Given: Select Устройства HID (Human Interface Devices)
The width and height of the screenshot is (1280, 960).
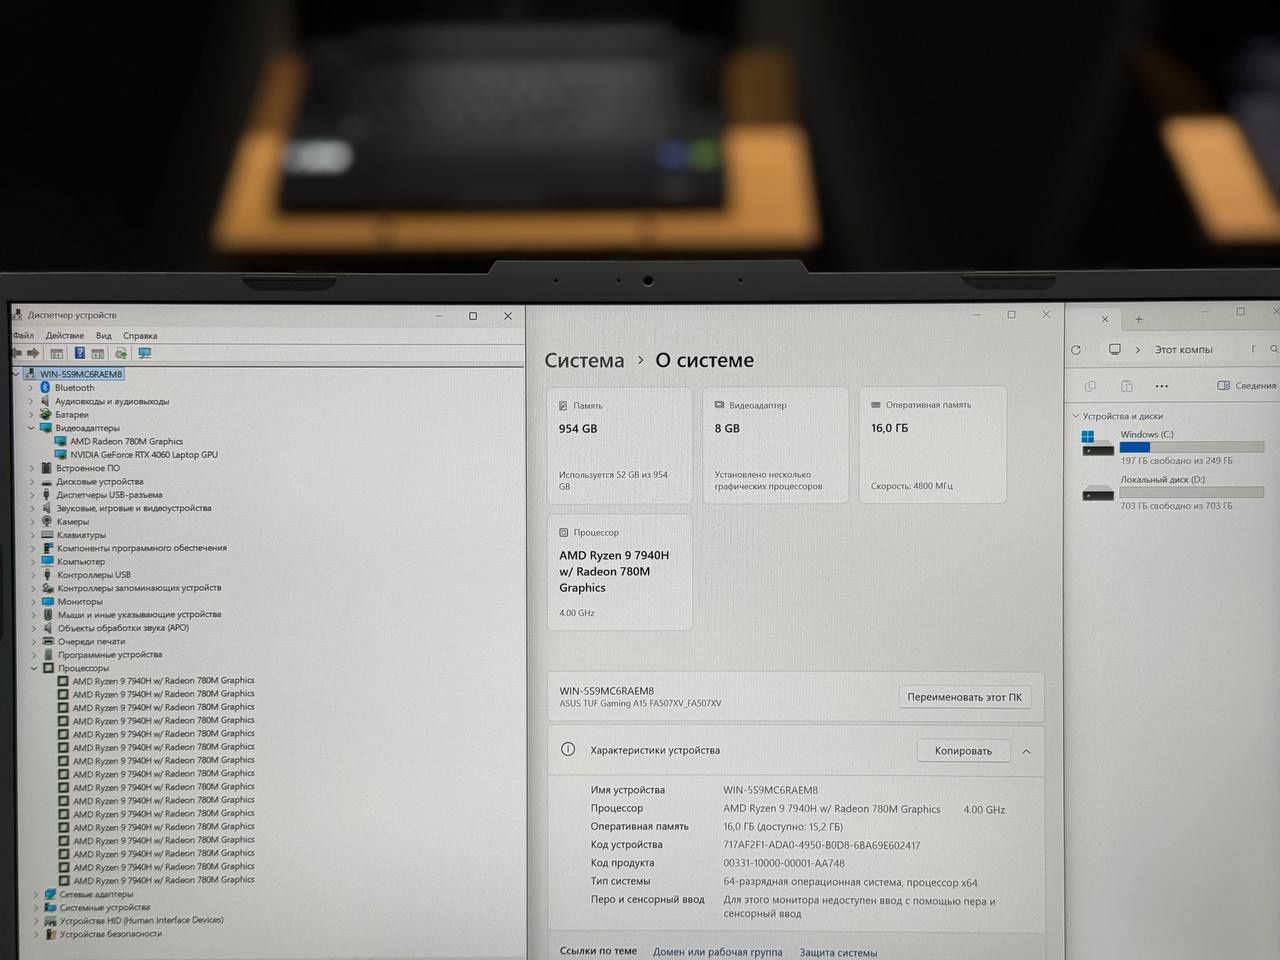Looking at the screenshot, I should pyautogui.click(x=142, y=920).
